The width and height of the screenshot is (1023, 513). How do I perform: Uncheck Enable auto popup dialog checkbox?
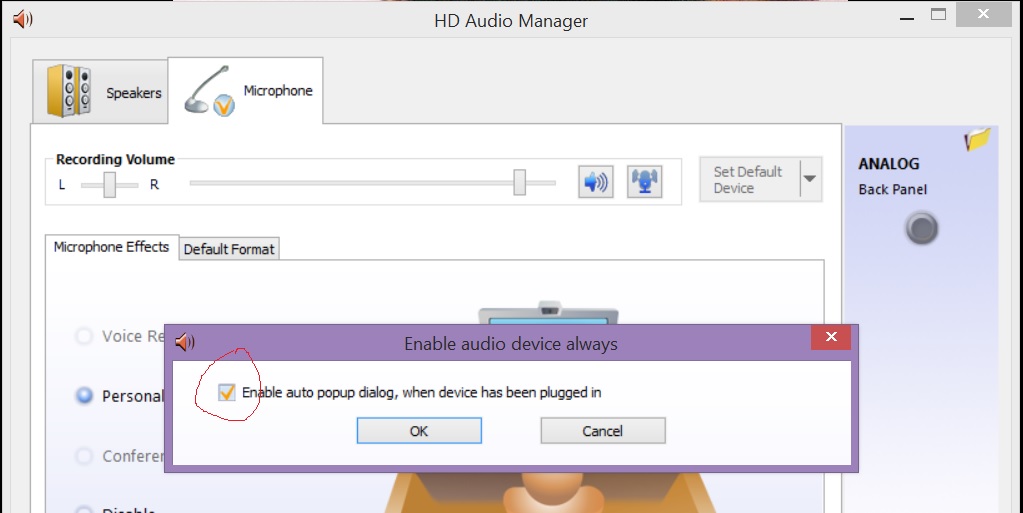click(226, 392)
